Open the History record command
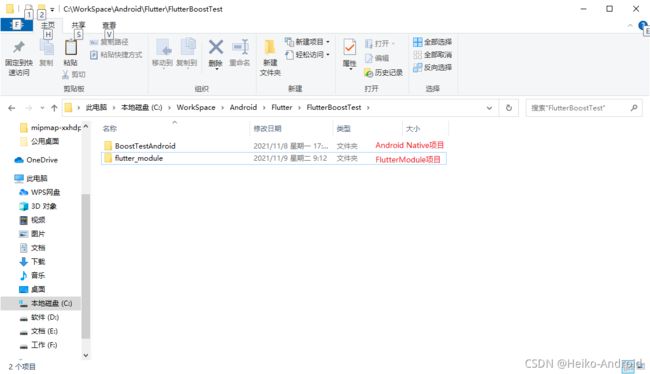 (x=383, y=73)
